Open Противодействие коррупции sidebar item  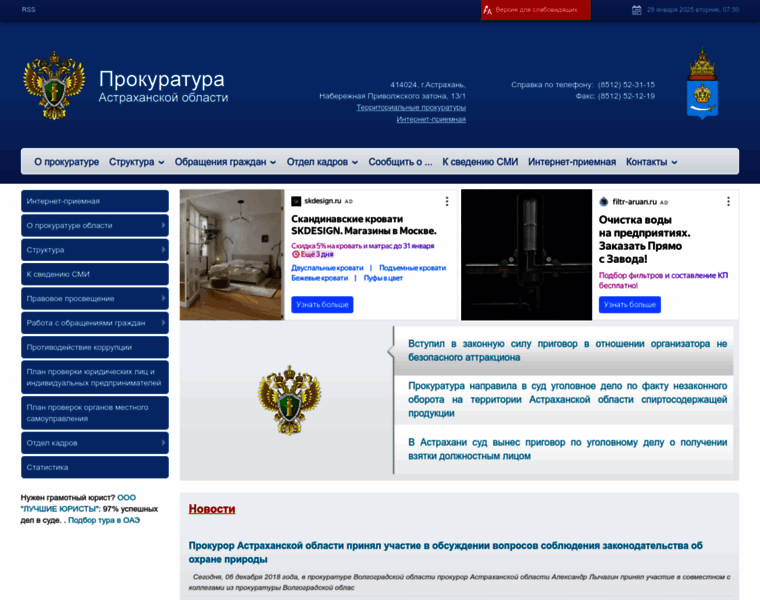95,347
